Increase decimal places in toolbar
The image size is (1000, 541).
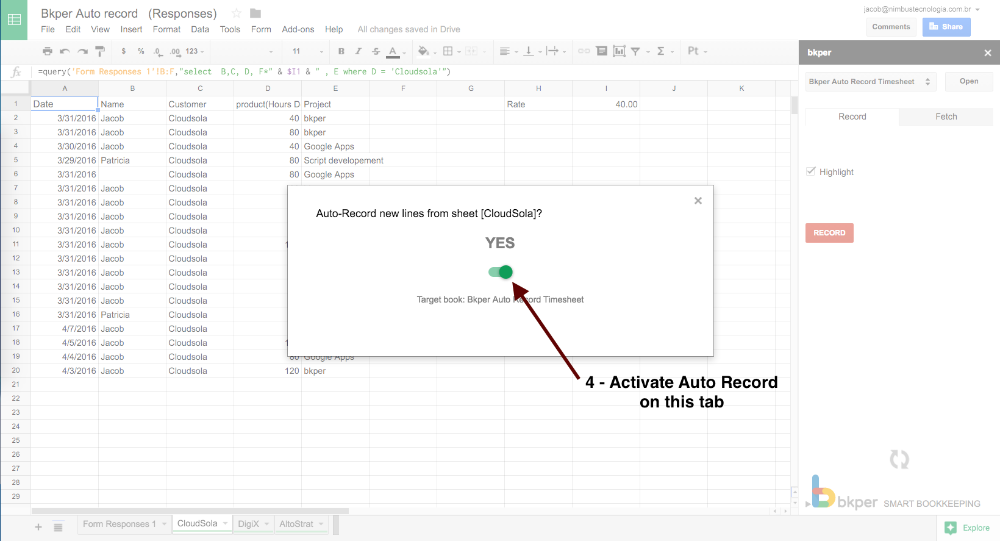pos(175,51)
